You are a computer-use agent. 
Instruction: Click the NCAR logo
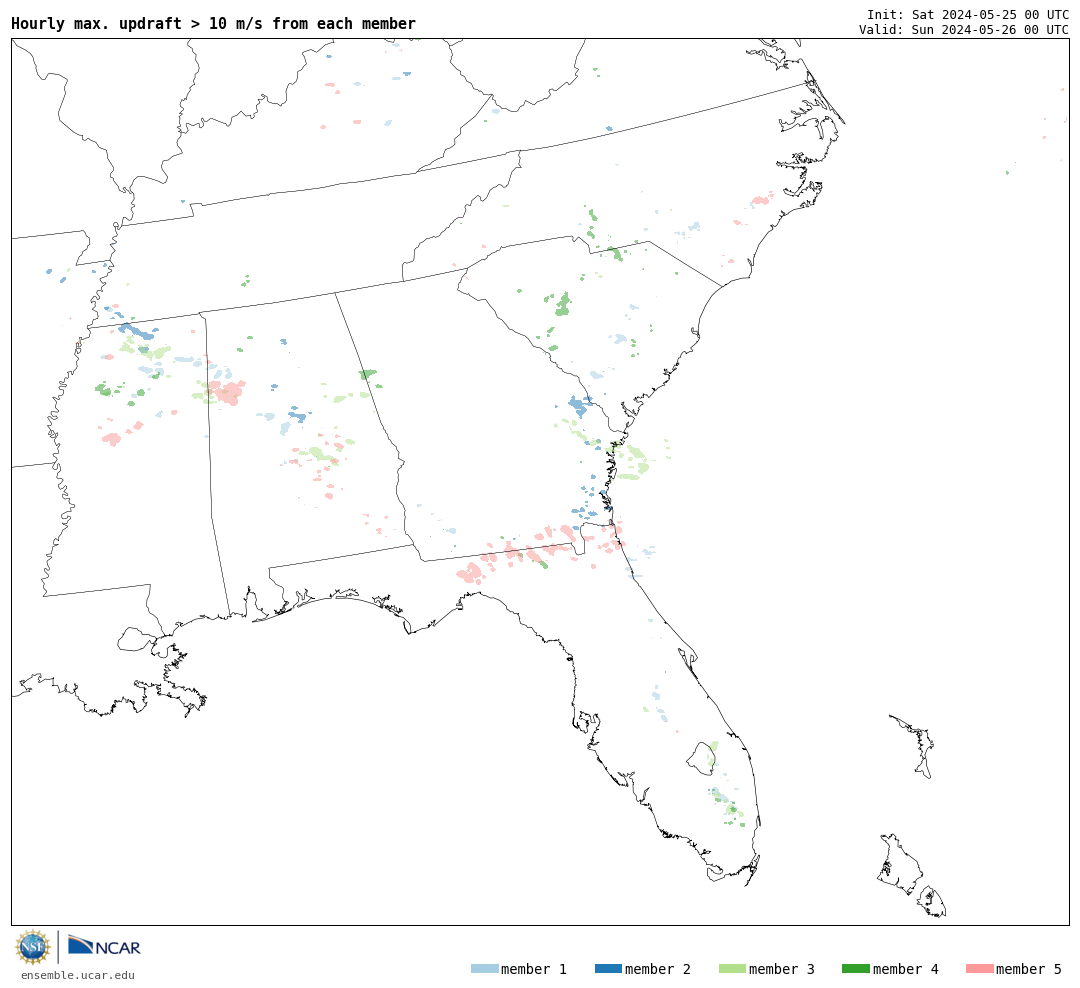[104, 946]
